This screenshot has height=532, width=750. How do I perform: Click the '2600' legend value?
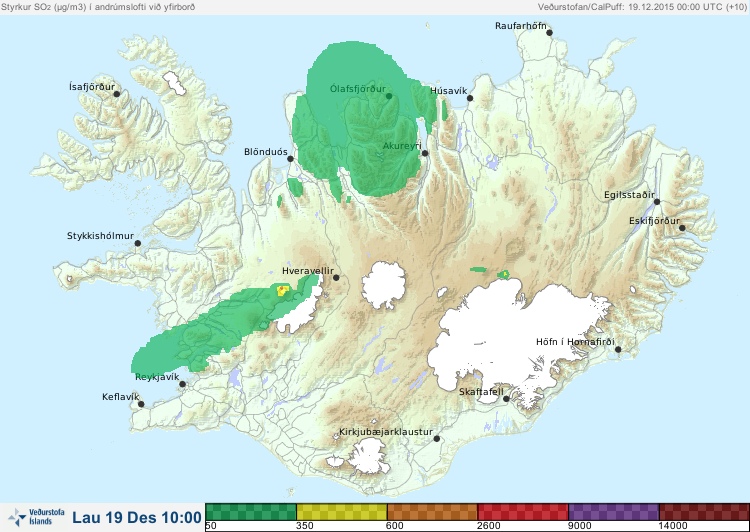pyautogui.click(x=488, y=526)
